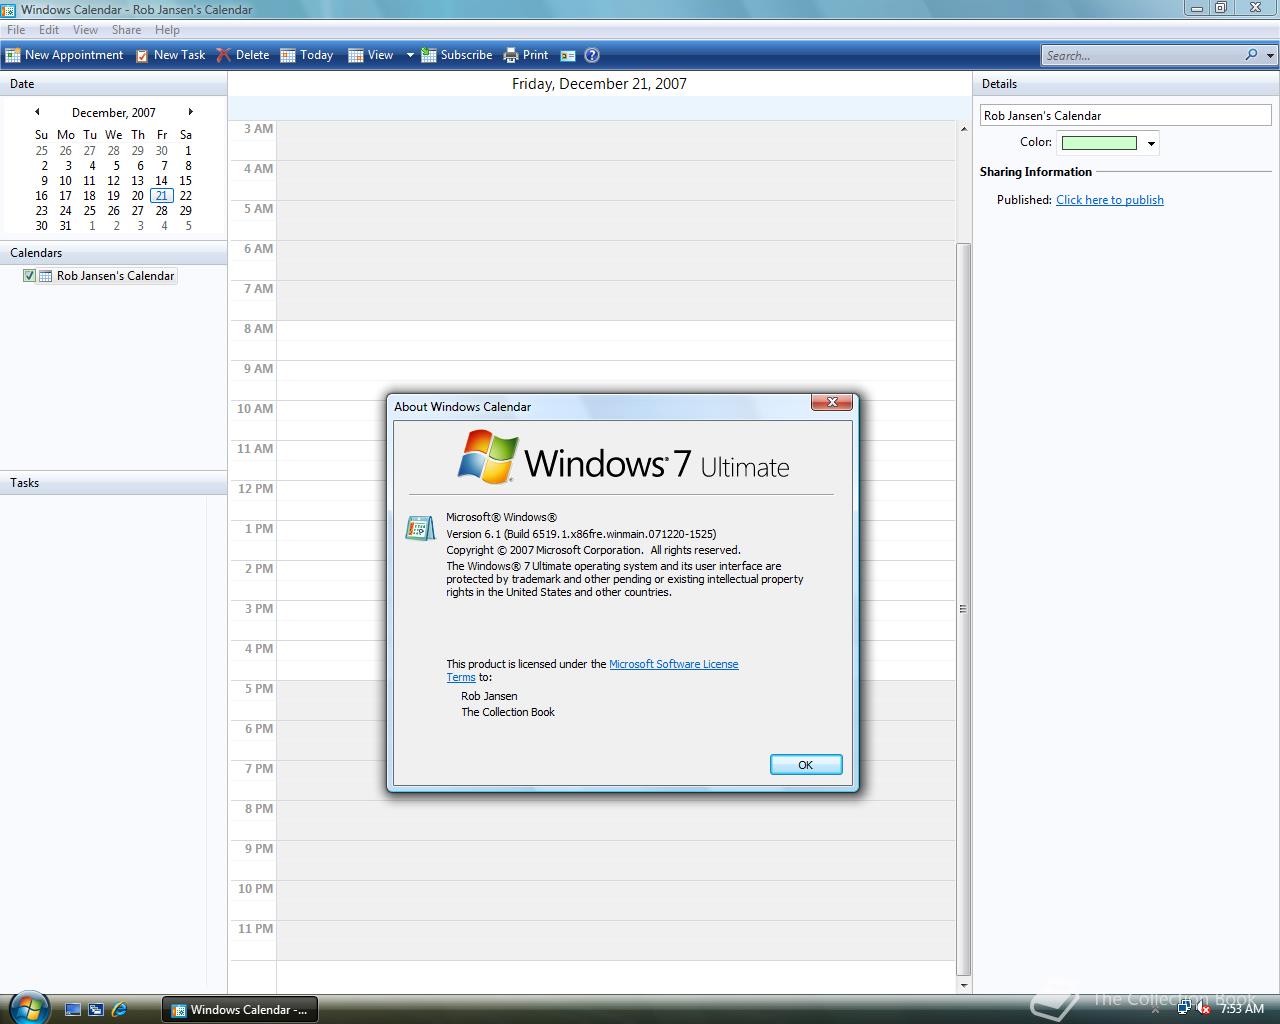This screenshot has width=1280, height=1024.
Task: Click the green calendar color swatch
Action: 1099,143
